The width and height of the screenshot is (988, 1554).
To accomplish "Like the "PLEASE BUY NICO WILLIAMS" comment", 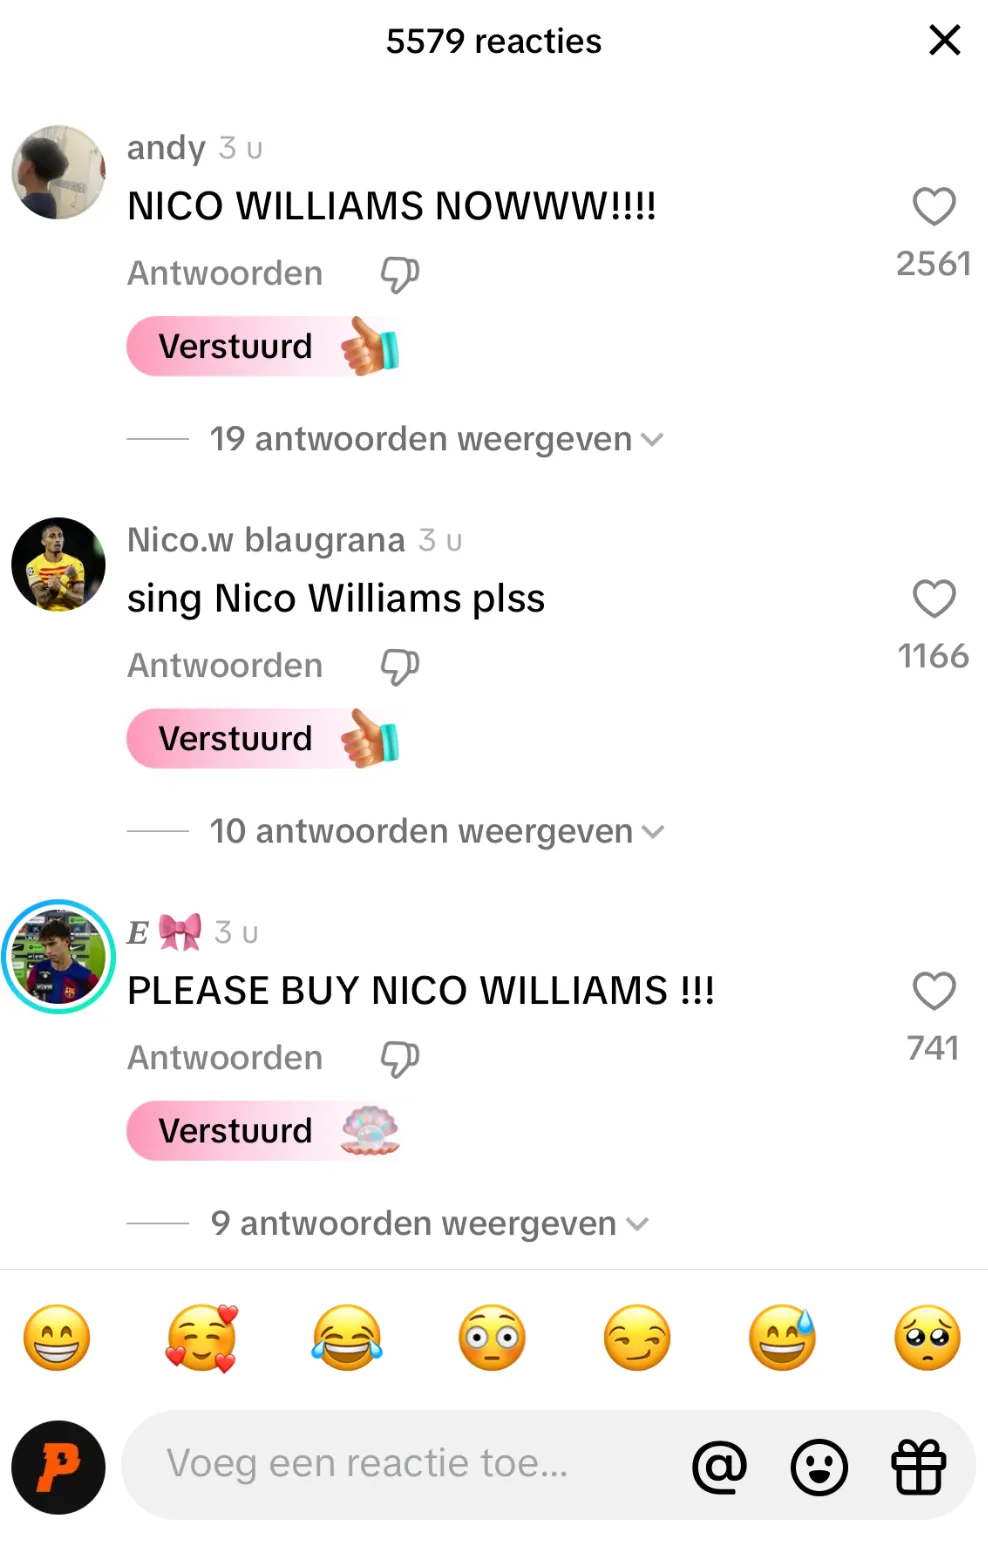I will pyautogui.click(x=934, y=991).
